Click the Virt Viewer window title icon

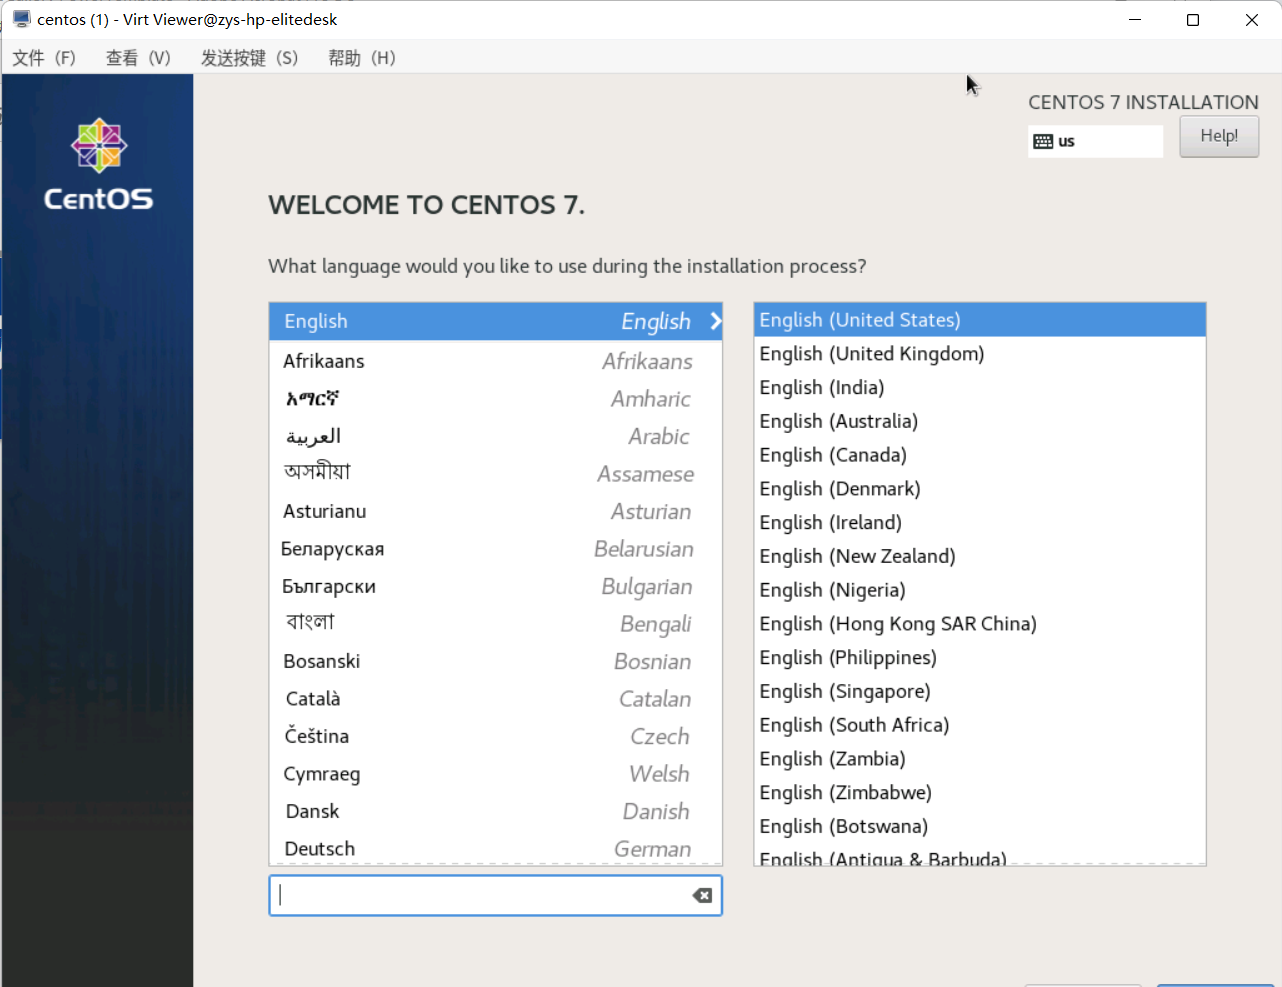click(x=21, y=19)
